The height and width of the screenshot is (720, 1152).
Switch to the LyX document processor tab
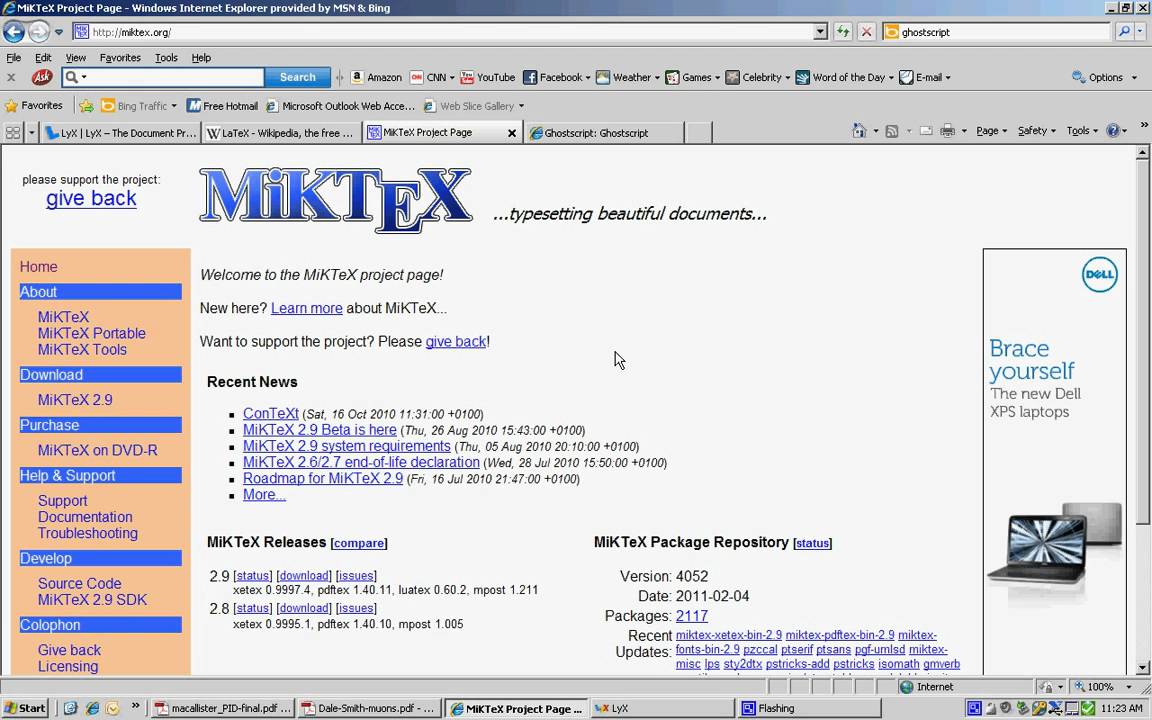120,133
